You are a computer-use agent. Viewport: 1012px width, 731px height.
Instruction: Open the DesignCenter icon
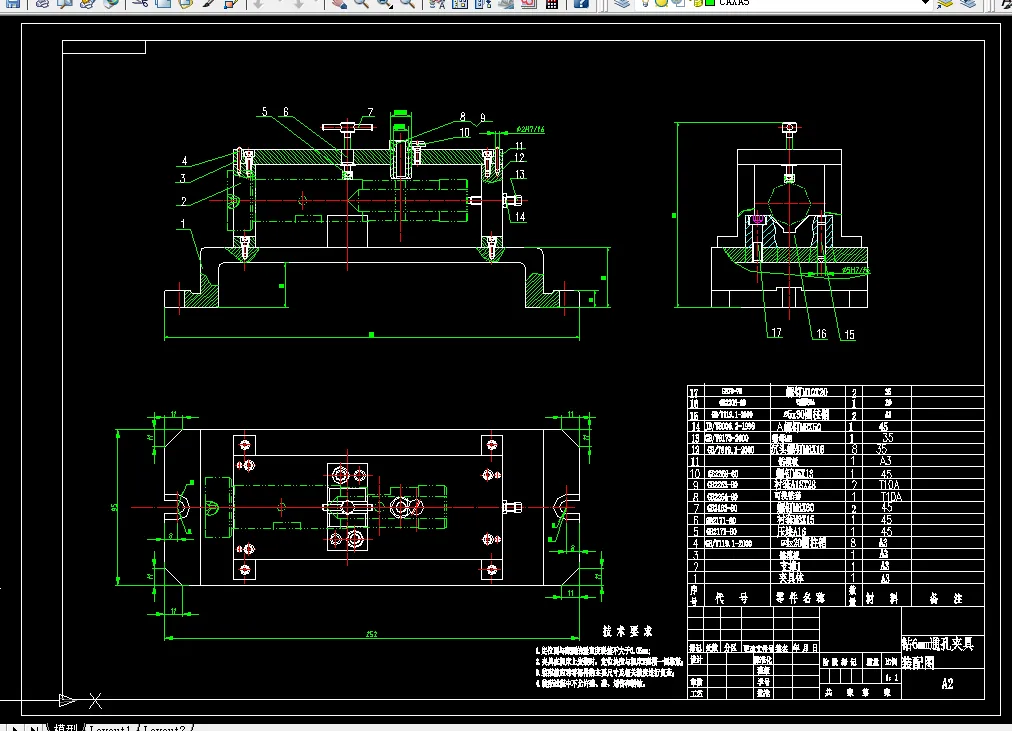click(460, 3)
